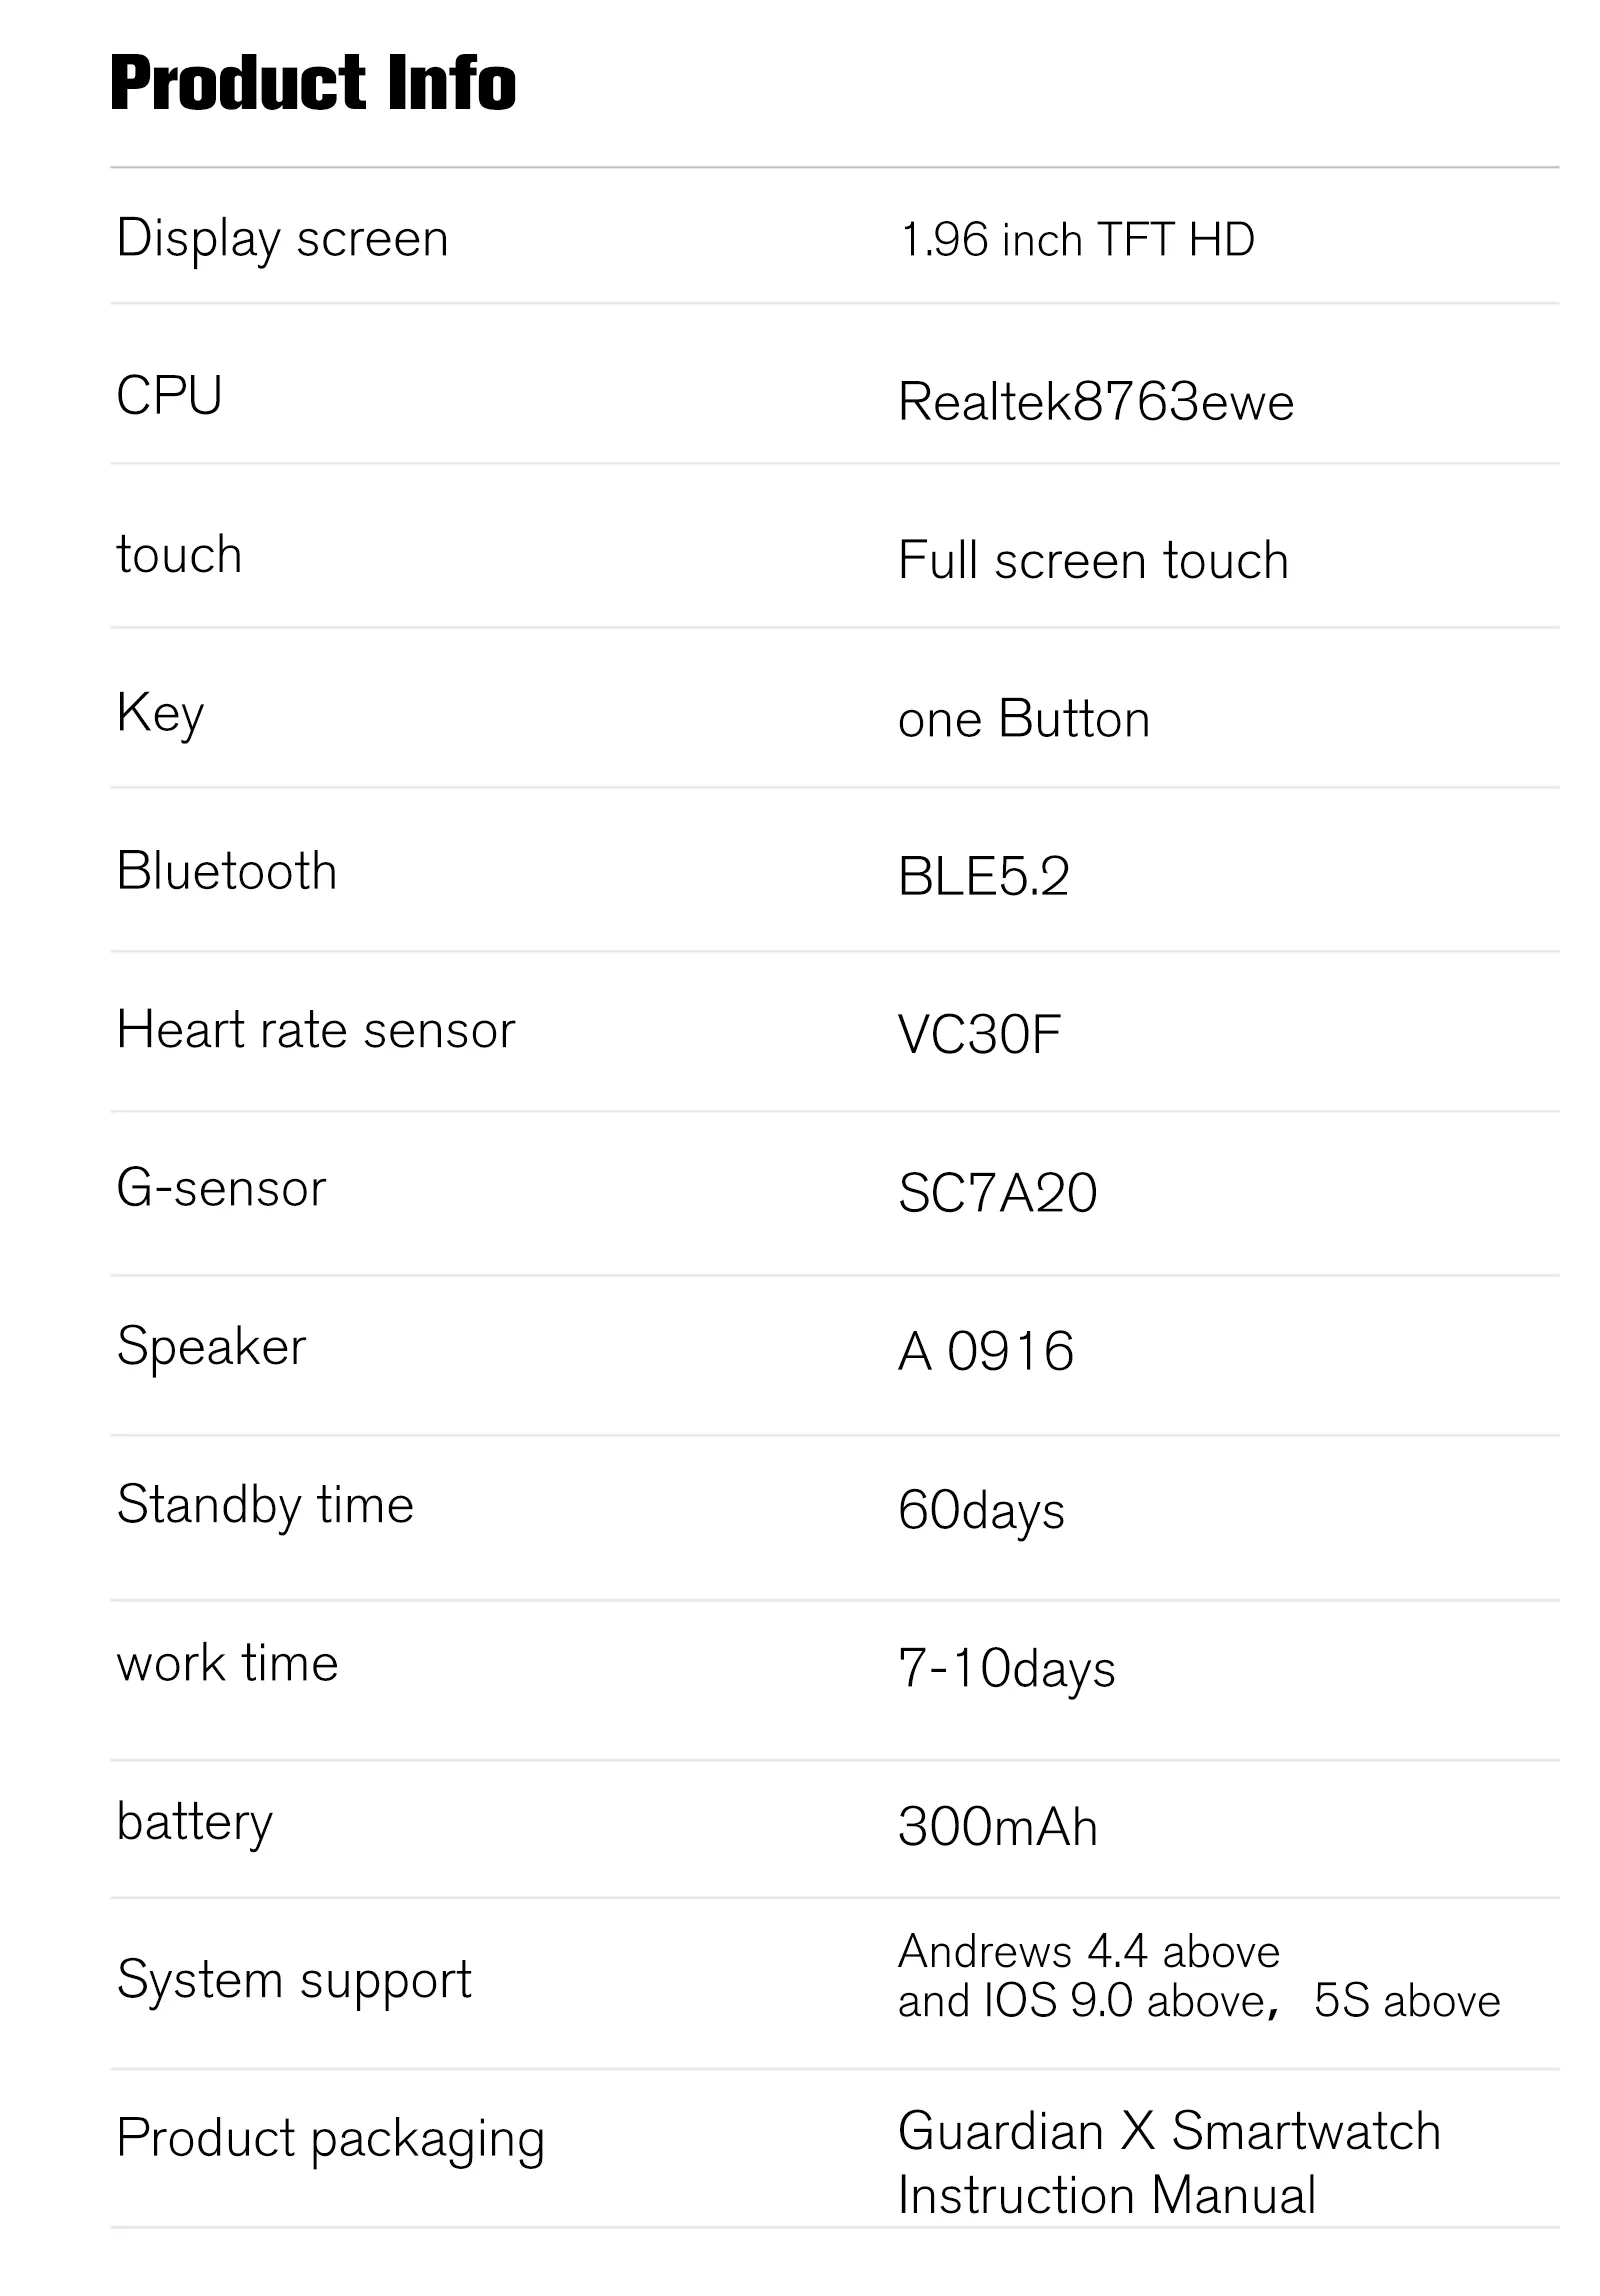The width and height of the screenshot is (1600, 2296).
Task: Select the one Button value
Action: 1023,719
